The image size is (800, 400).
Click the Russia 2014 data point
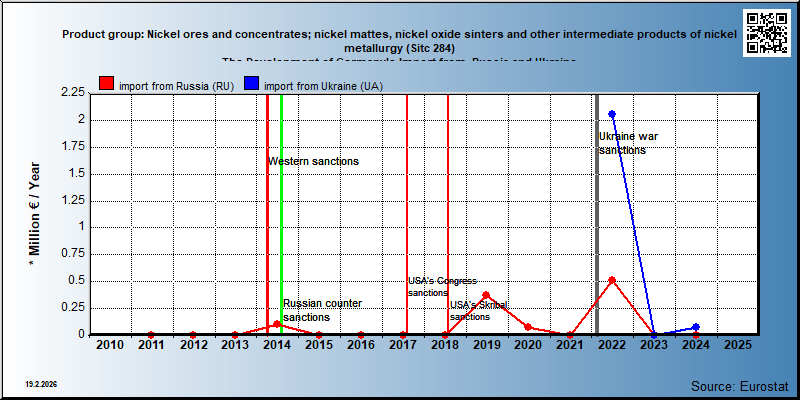point(277,323)
